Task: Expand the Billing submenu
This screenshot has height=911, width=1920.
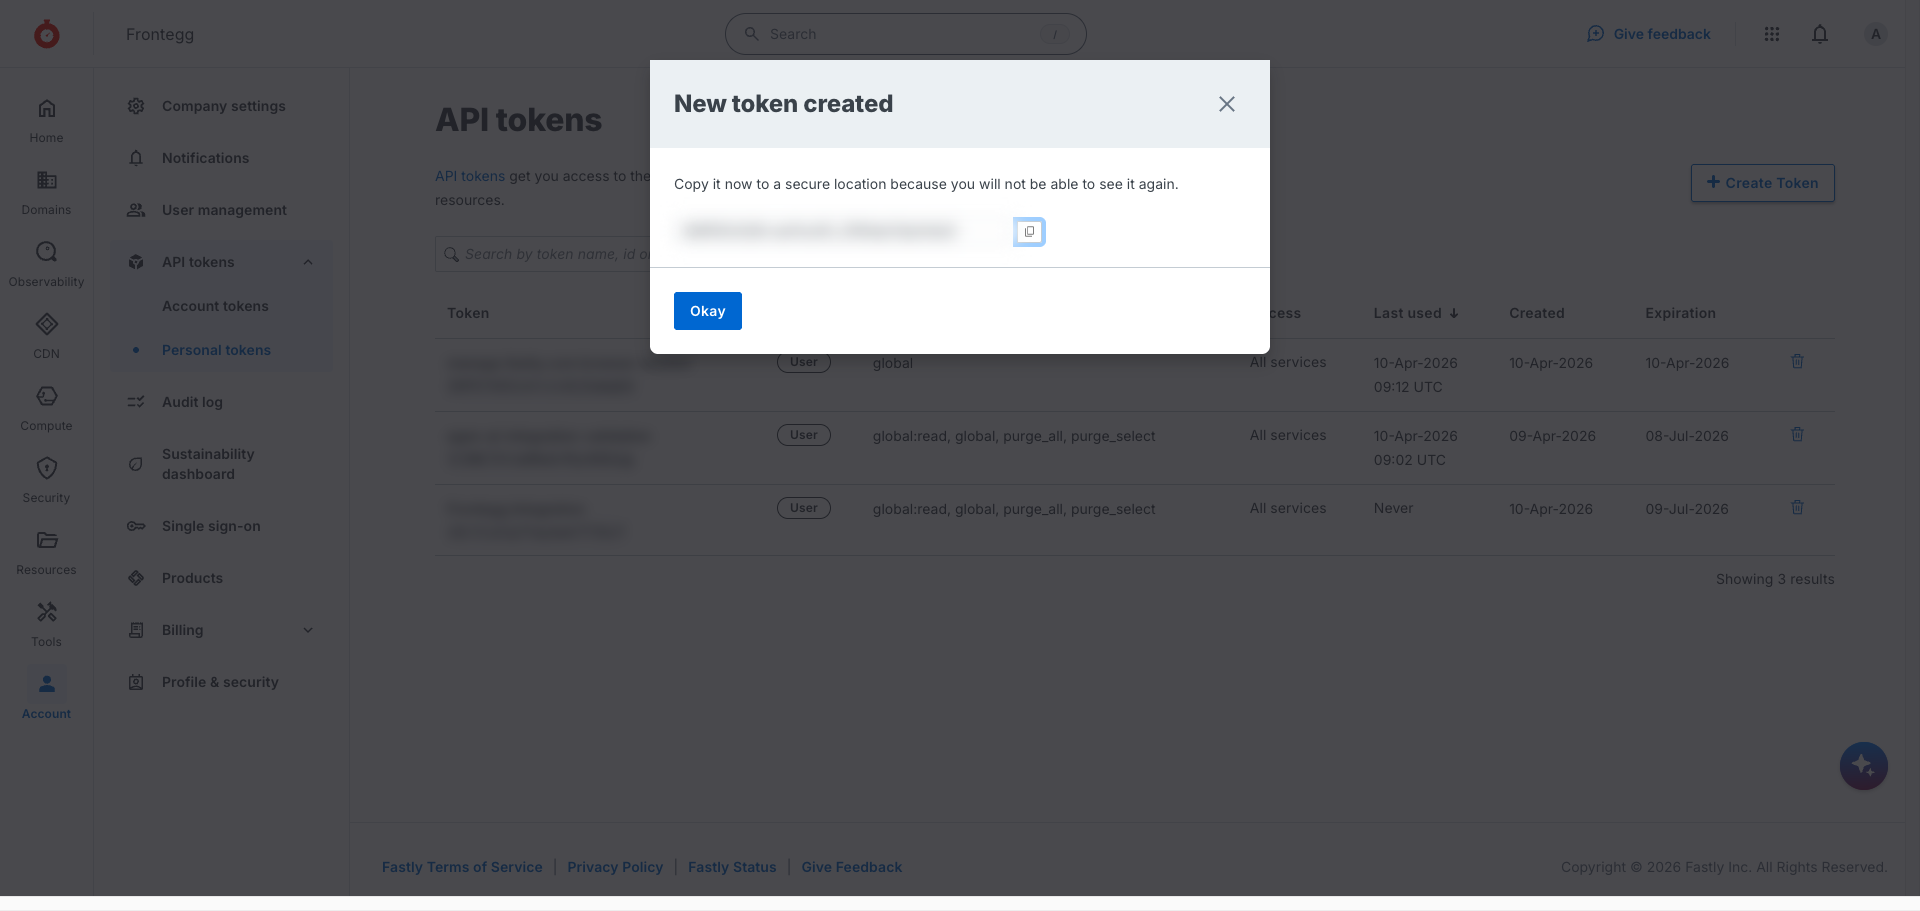Action: 308,630
